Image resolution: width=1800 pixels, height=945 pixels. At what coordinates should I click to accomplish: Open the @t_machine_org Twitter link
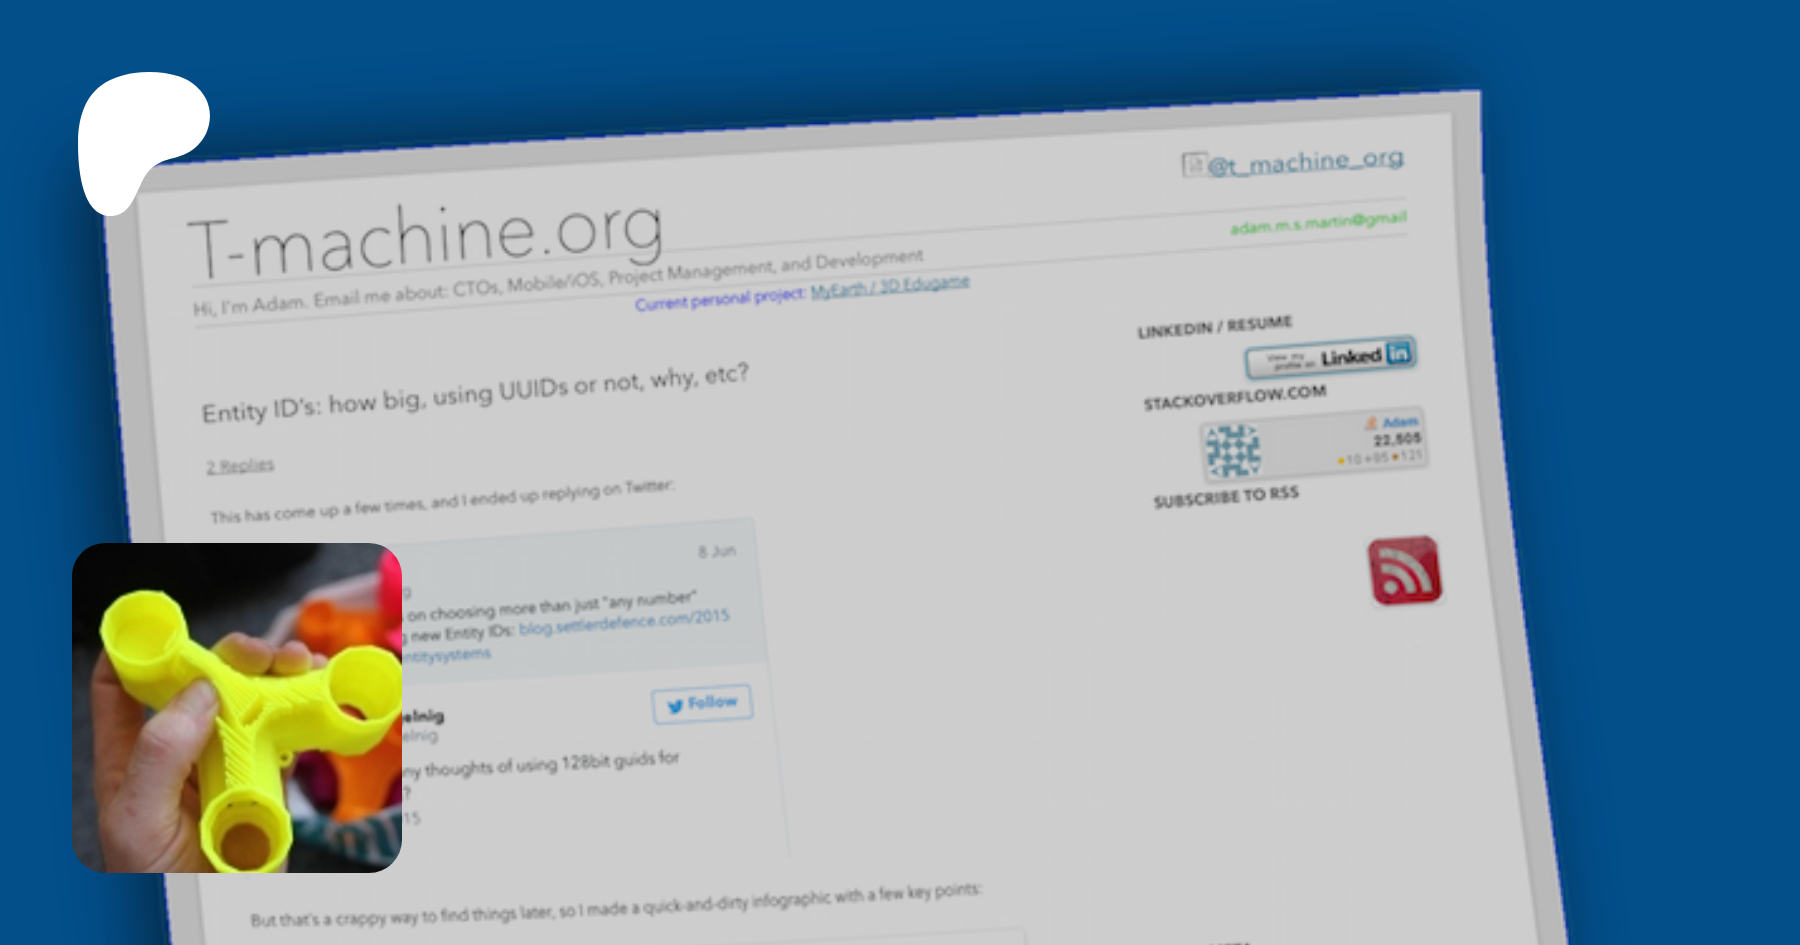point(1306,161)
